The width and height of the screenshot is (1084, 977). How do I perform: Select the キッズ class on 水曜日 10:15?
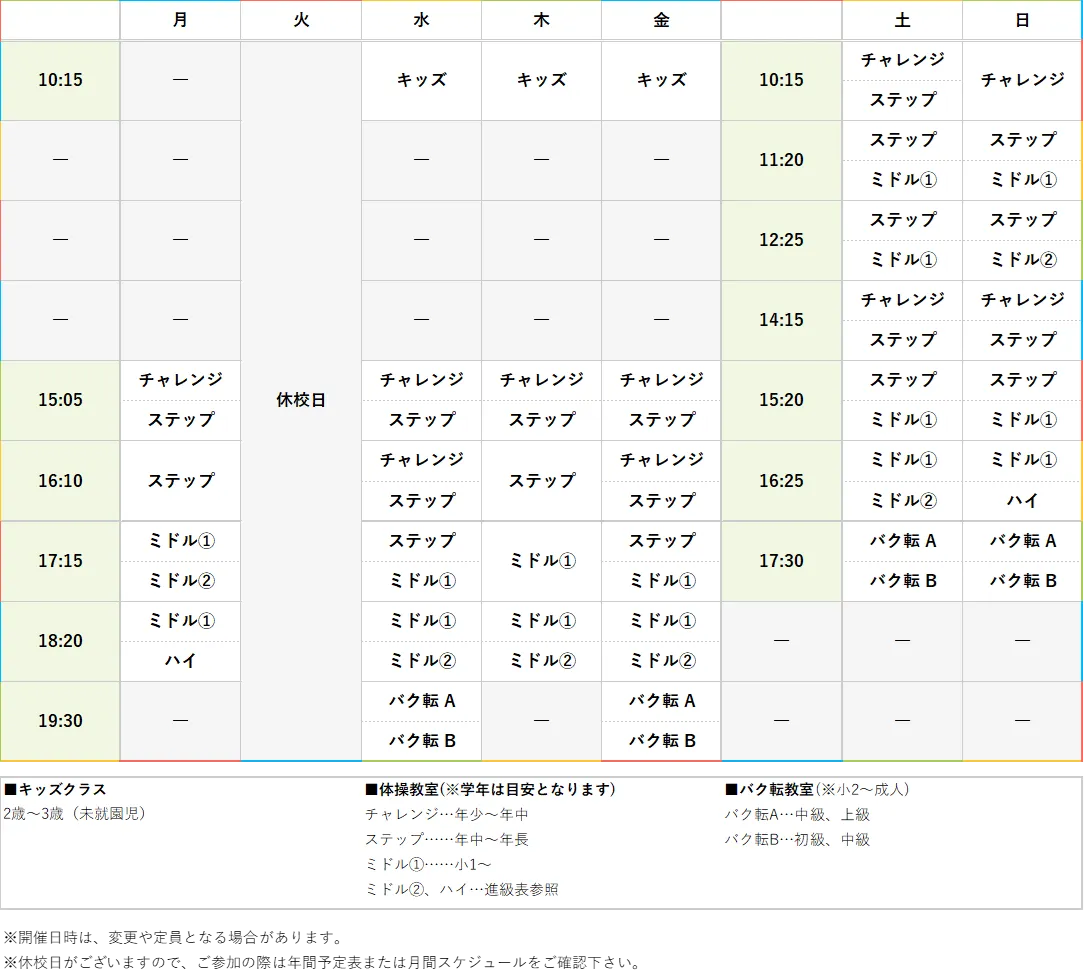(421, 80)
